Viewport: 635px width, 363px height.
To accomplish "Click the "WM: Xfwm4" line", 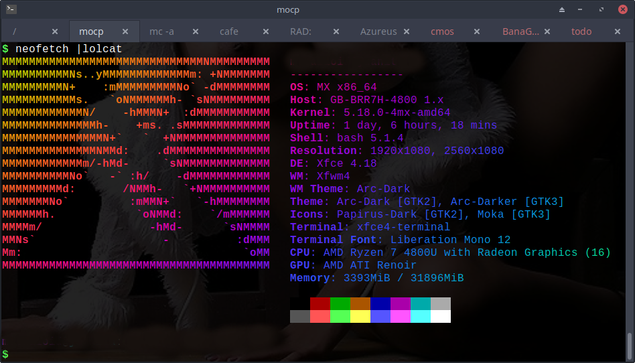I will (320, 176).
